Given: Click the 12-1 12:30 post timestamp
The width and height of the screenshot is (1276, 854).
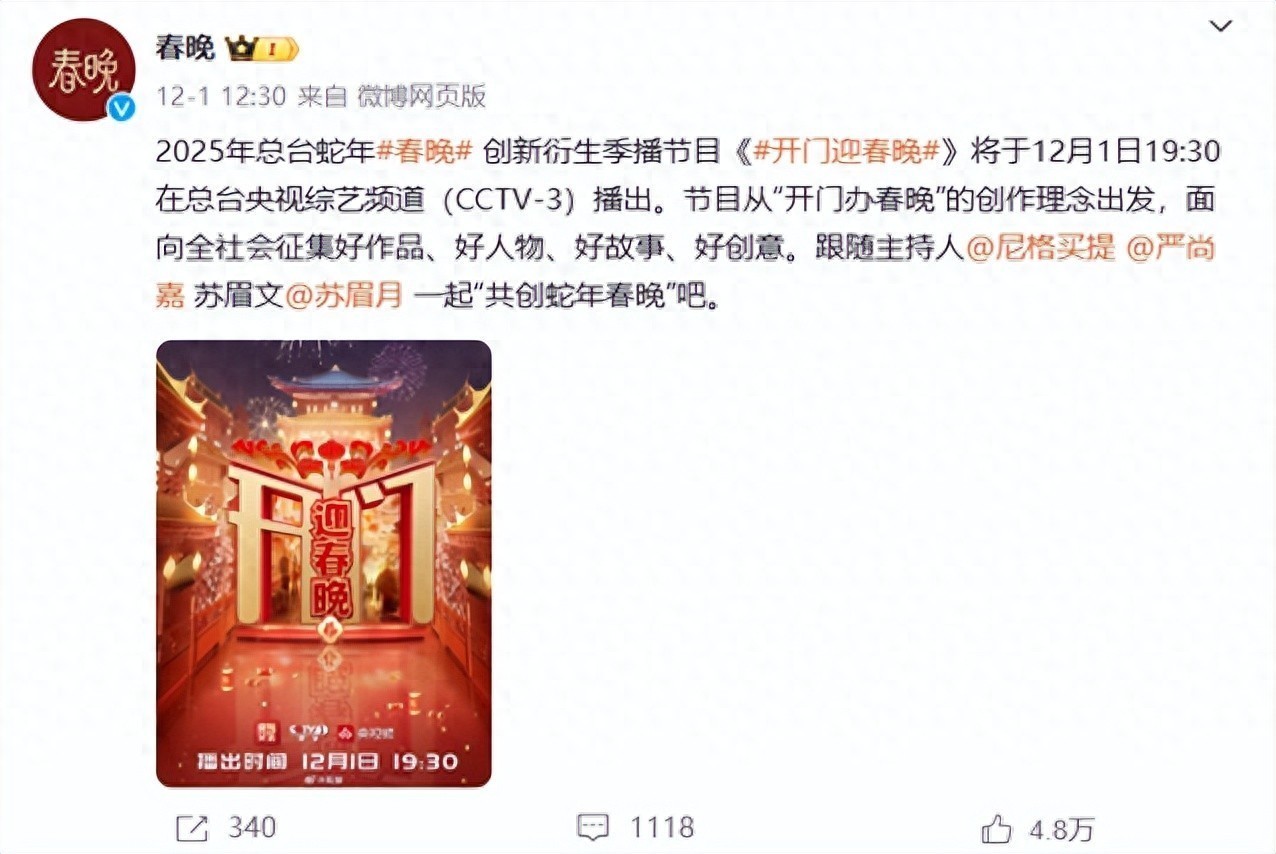Looking at the screenshot, I should (x=221, y=96).
